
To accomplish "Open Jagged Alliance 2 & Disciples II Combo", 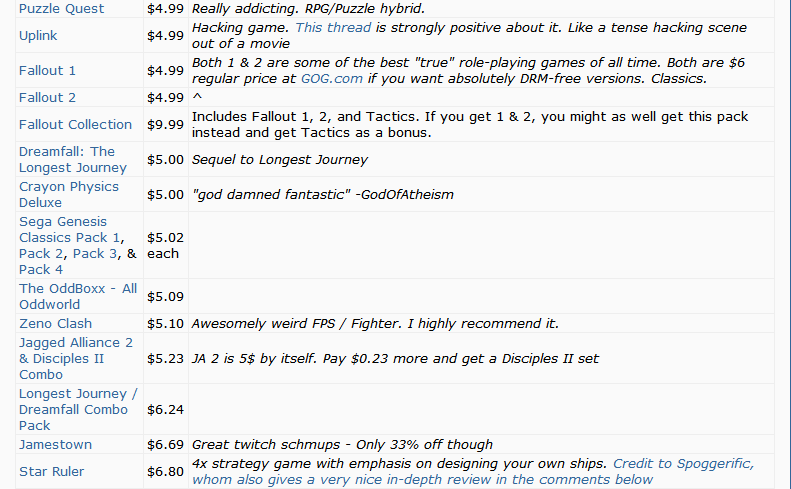I will click(76, 359).
